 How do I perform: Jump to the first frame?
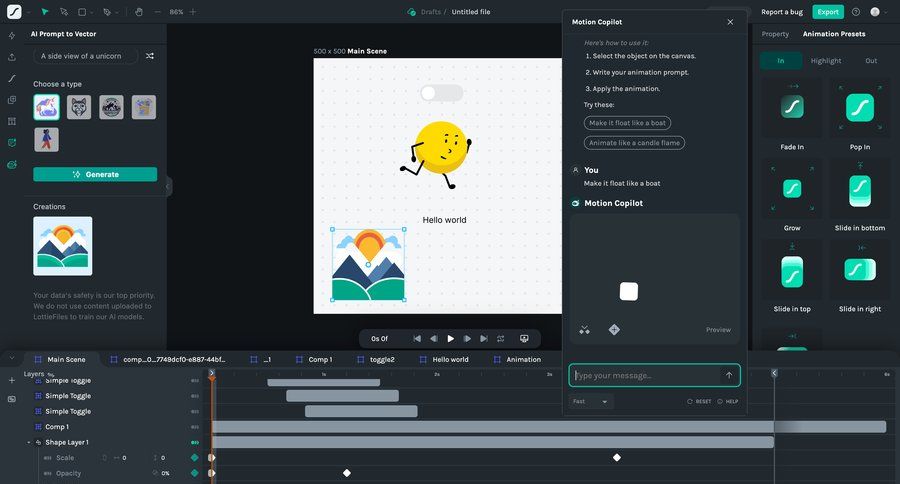[417, 339]
